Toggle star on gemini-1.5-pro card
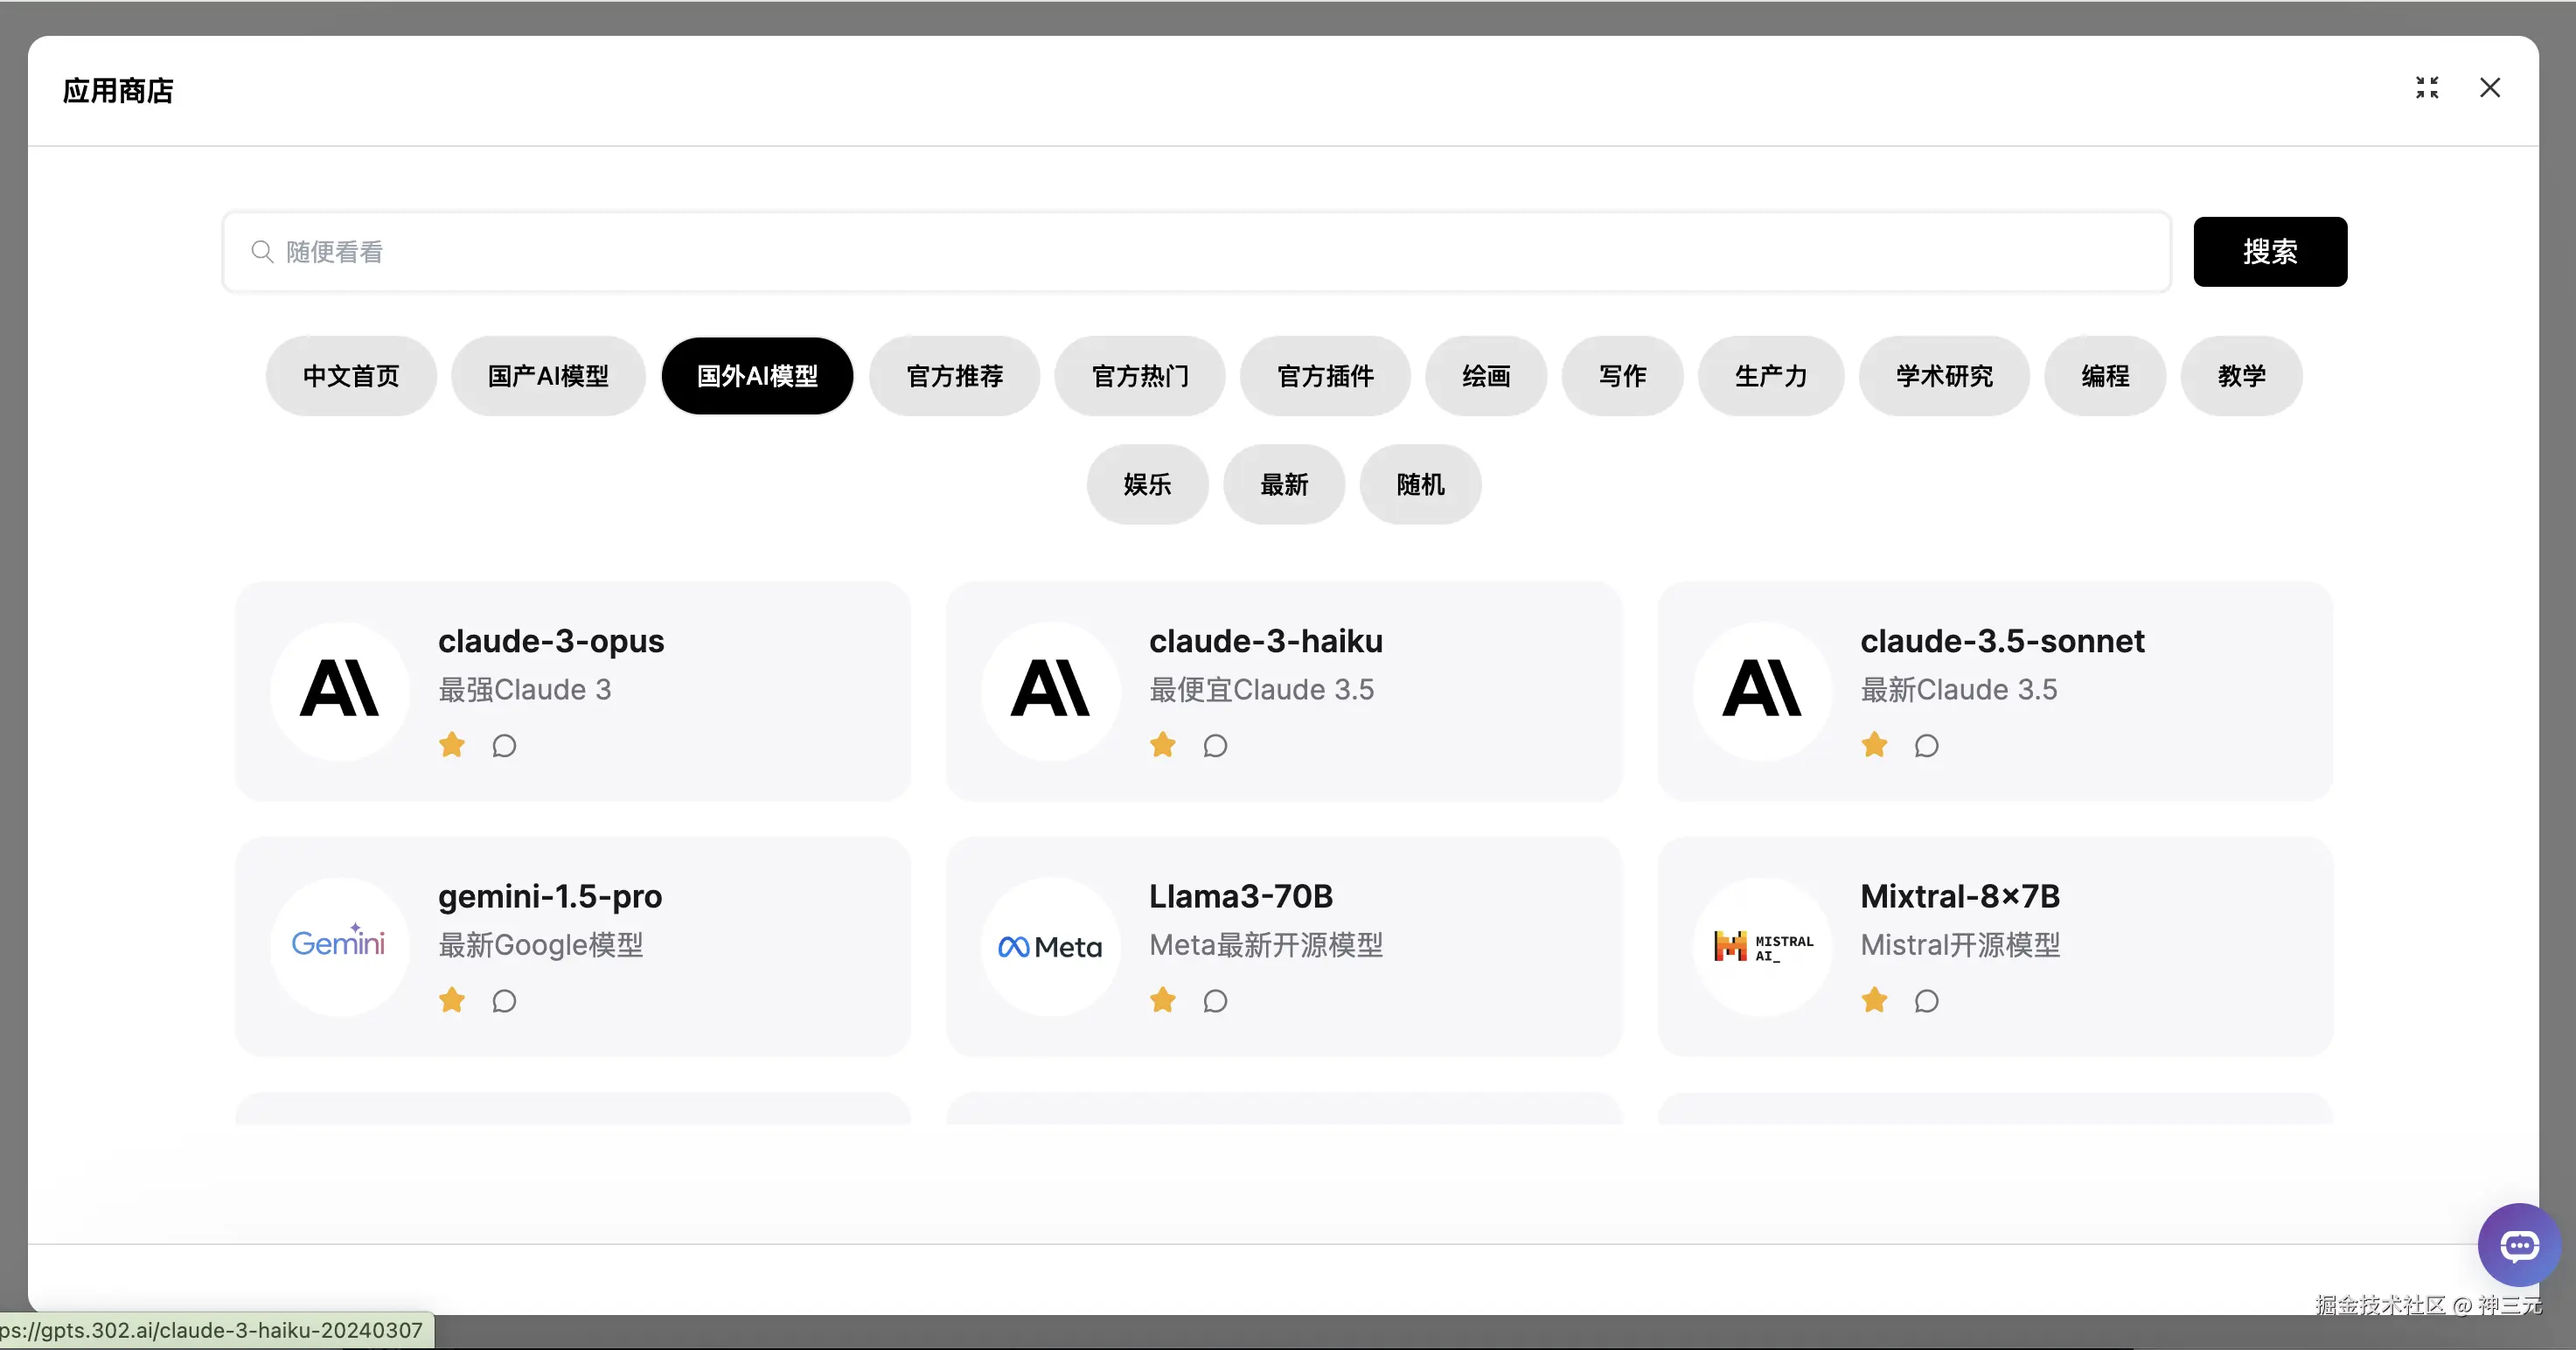Screen dimensions: 2576x1350 coord(452,1000)
